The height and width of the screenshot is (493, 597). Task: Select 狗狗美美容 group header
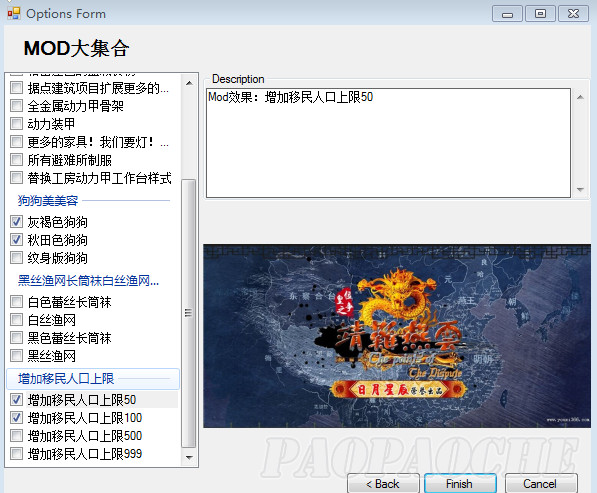click(x=48, y=200)
